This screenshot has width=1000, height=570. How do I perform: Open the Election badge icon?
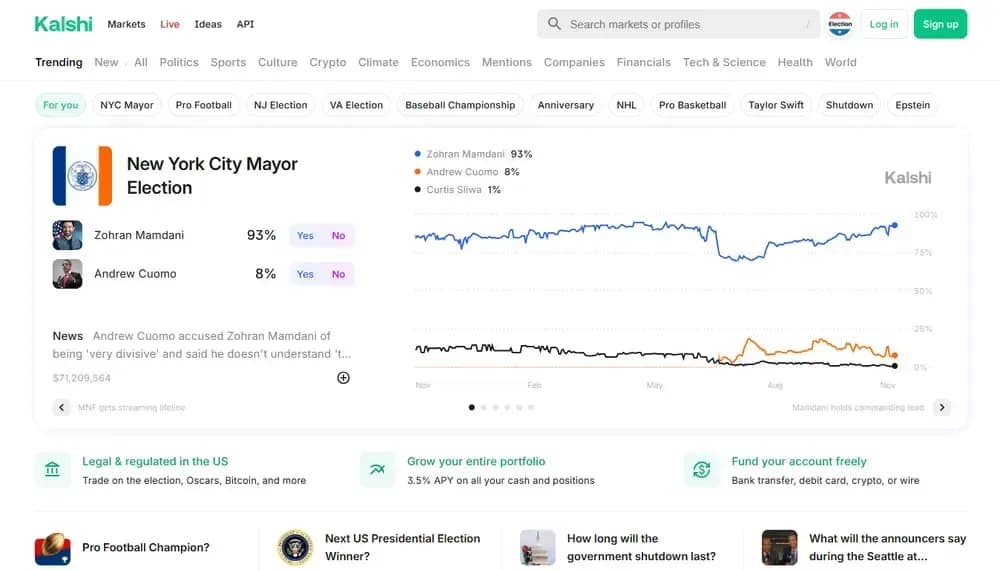click(x=840, y=24)
